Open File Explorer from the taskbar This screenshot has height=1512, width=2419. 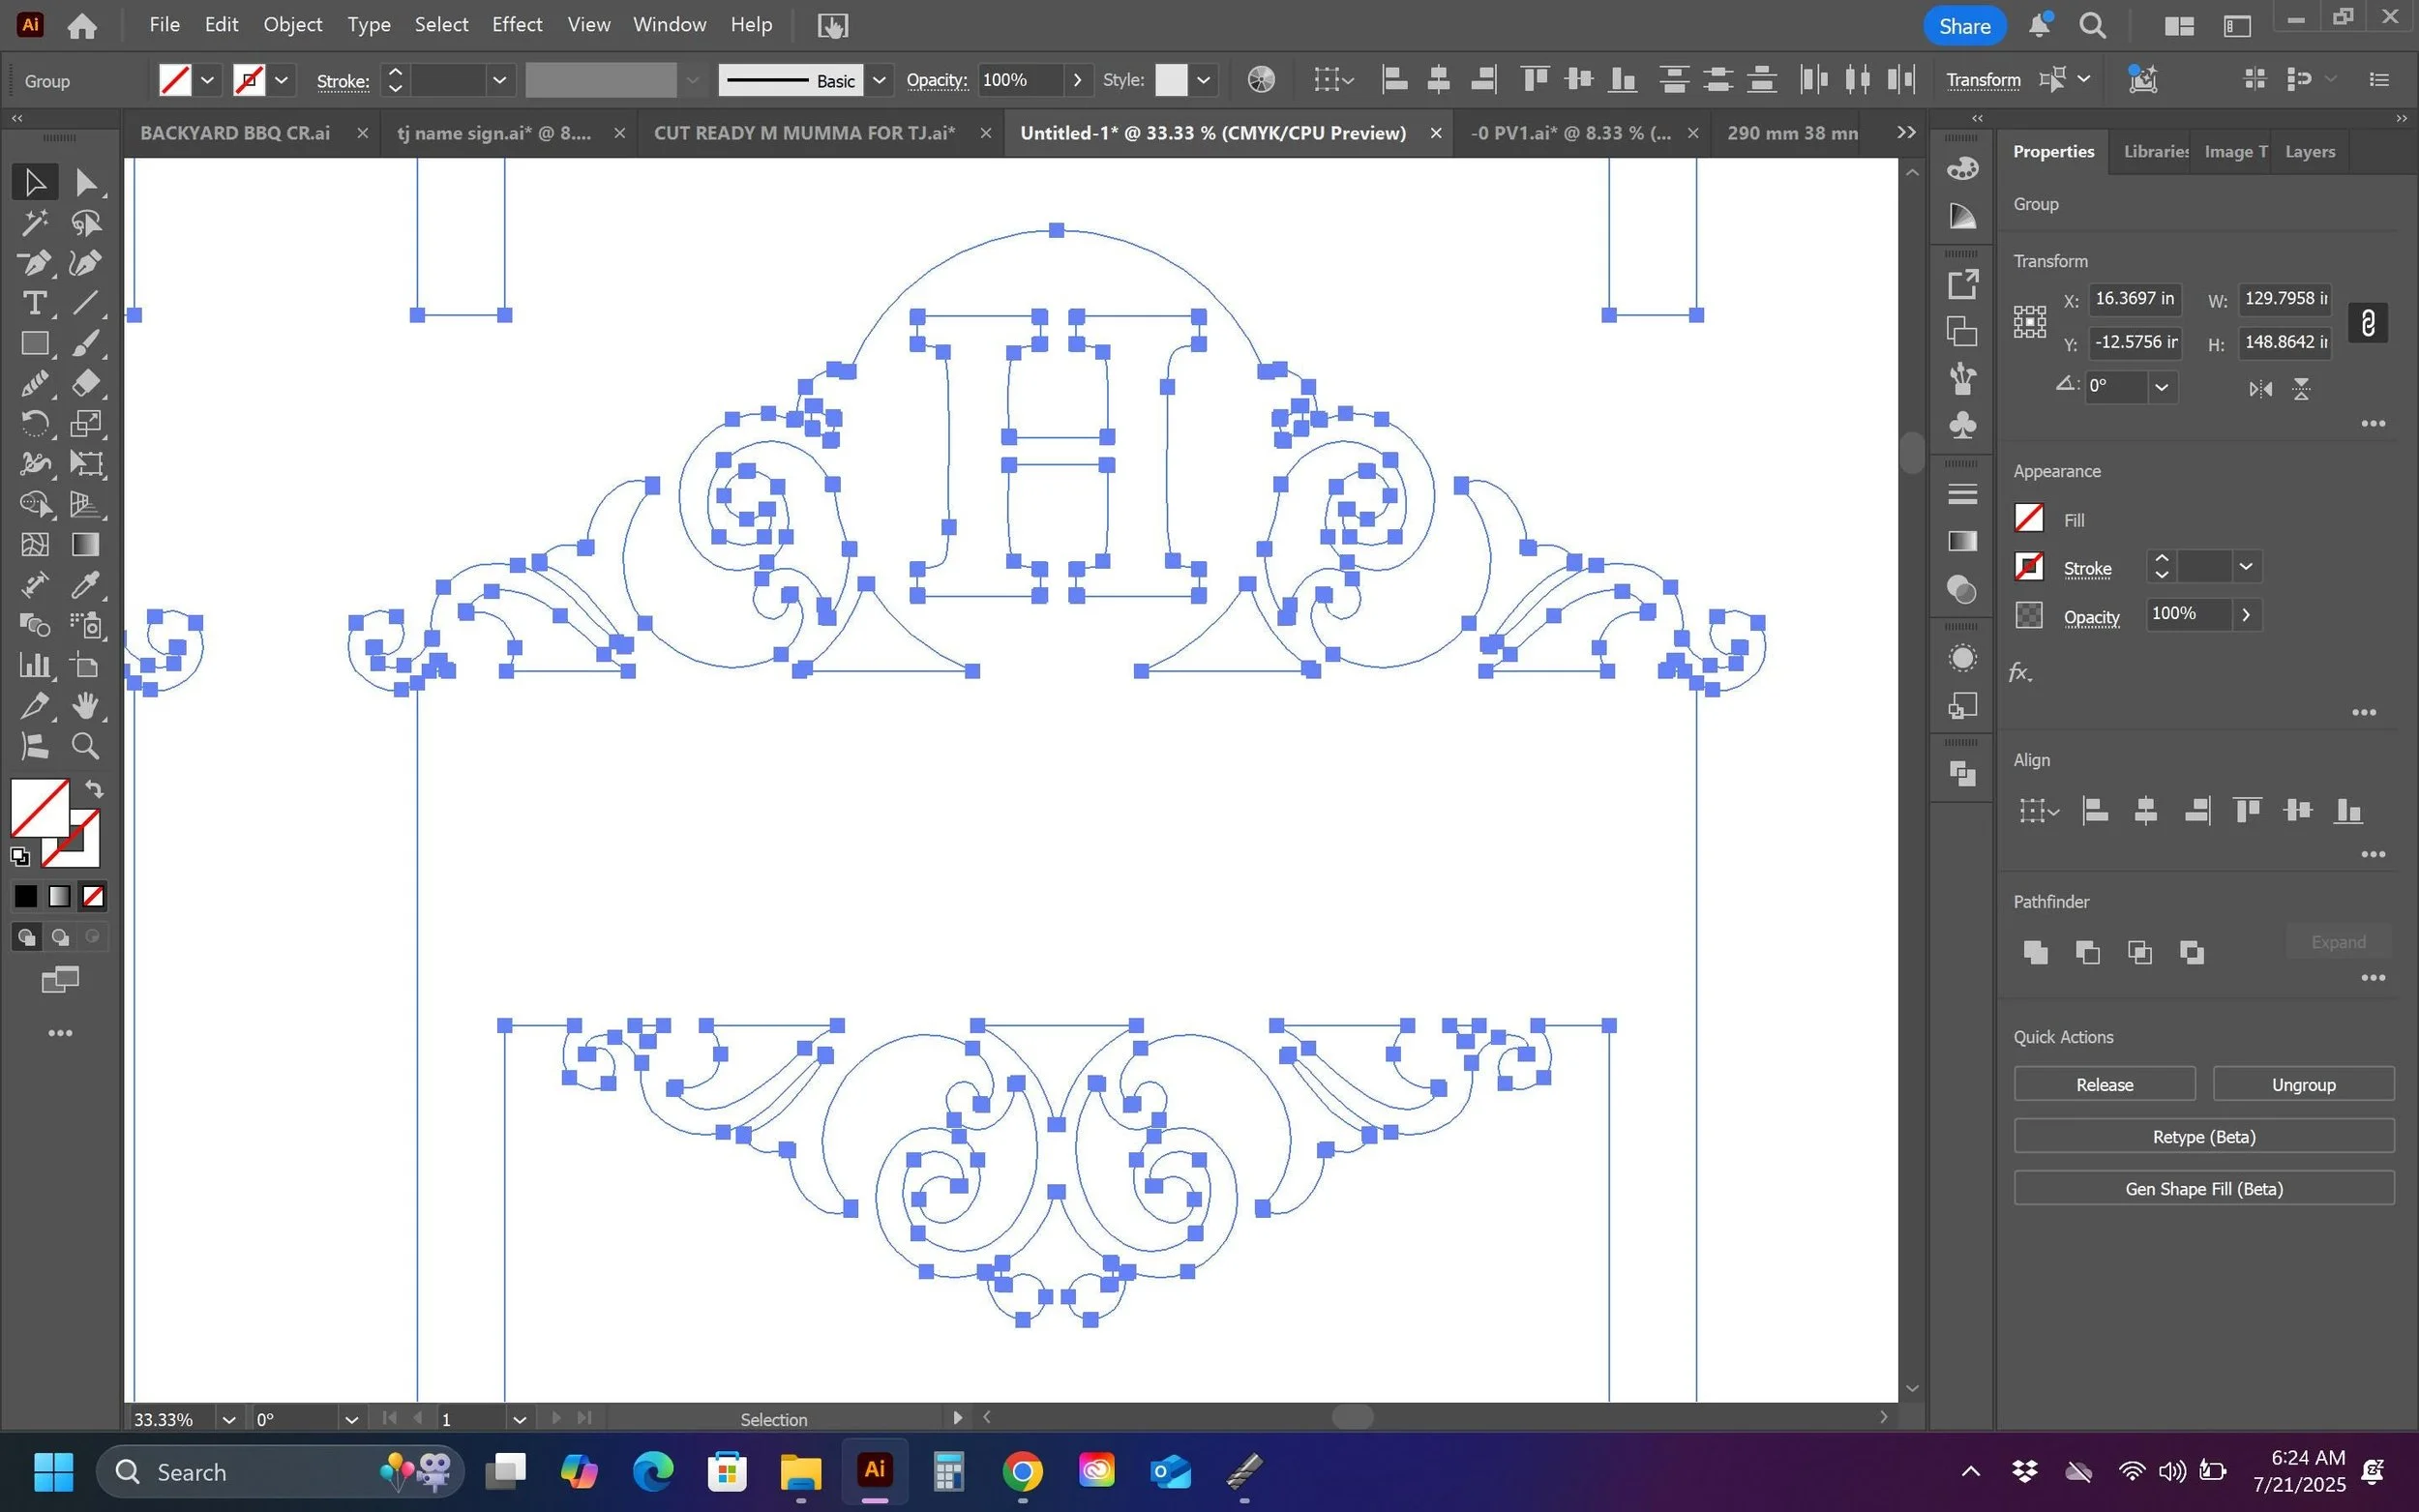pyautogui.click(x=800, y=1472)
